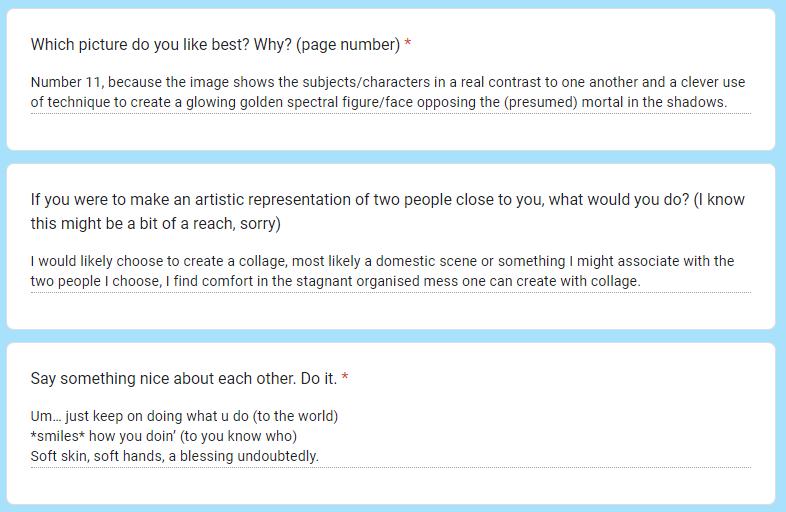Viewport: 786px width, 512px height.
Task: Focus the artistic representation answer text box
Action: (x=390, y=271)
